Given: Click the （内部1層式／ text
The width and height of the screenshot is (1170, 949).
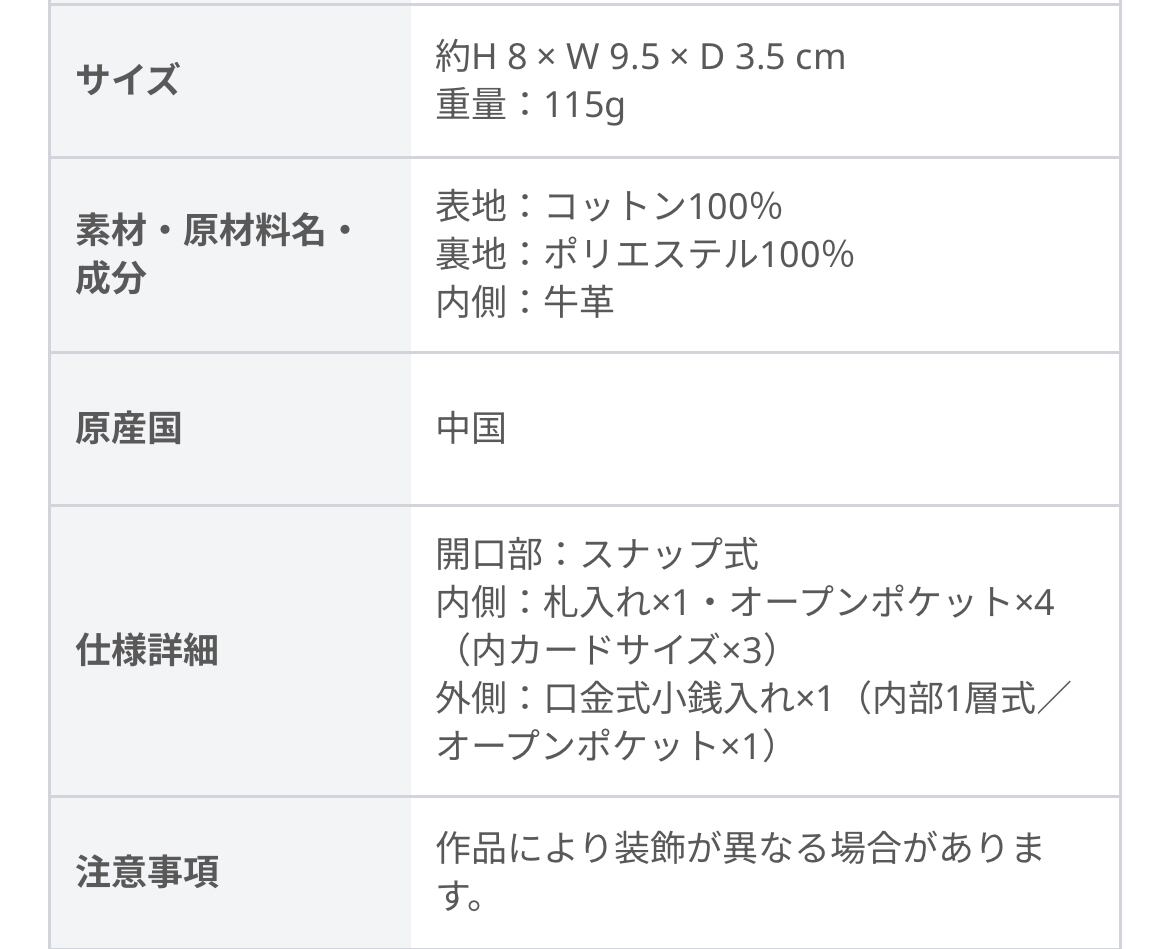Looking at the screenshot, I should 962,698.
